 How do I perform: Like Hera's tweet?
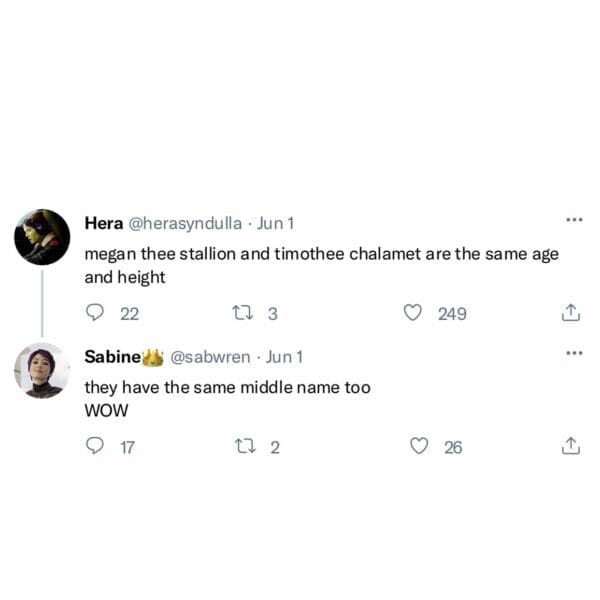pos(412,313)
